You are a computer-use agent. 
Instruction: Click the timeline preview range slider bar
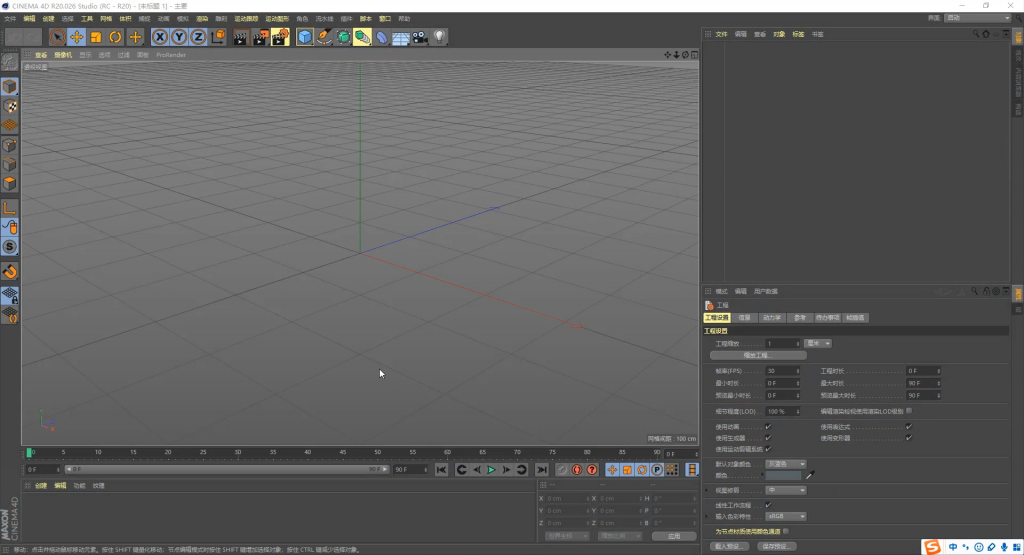pos(226,469)
